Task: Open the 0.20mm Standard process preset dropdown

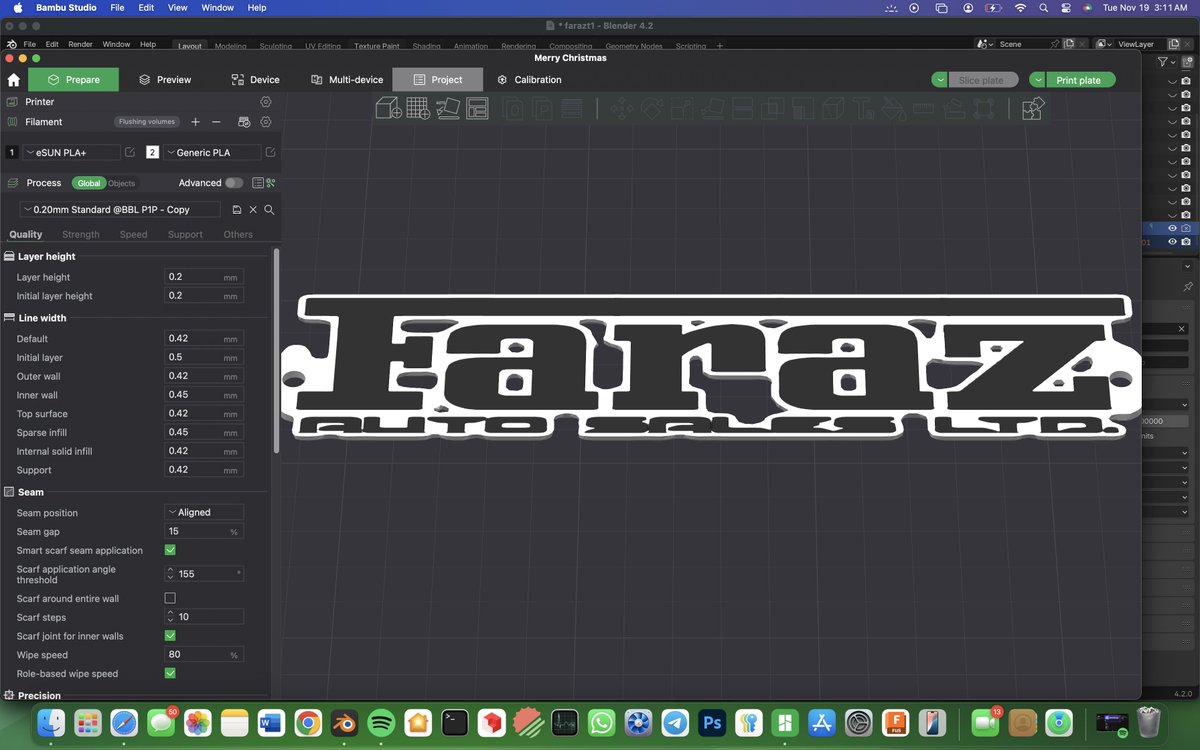Action: pyautogui.click(x=121, y=210)
